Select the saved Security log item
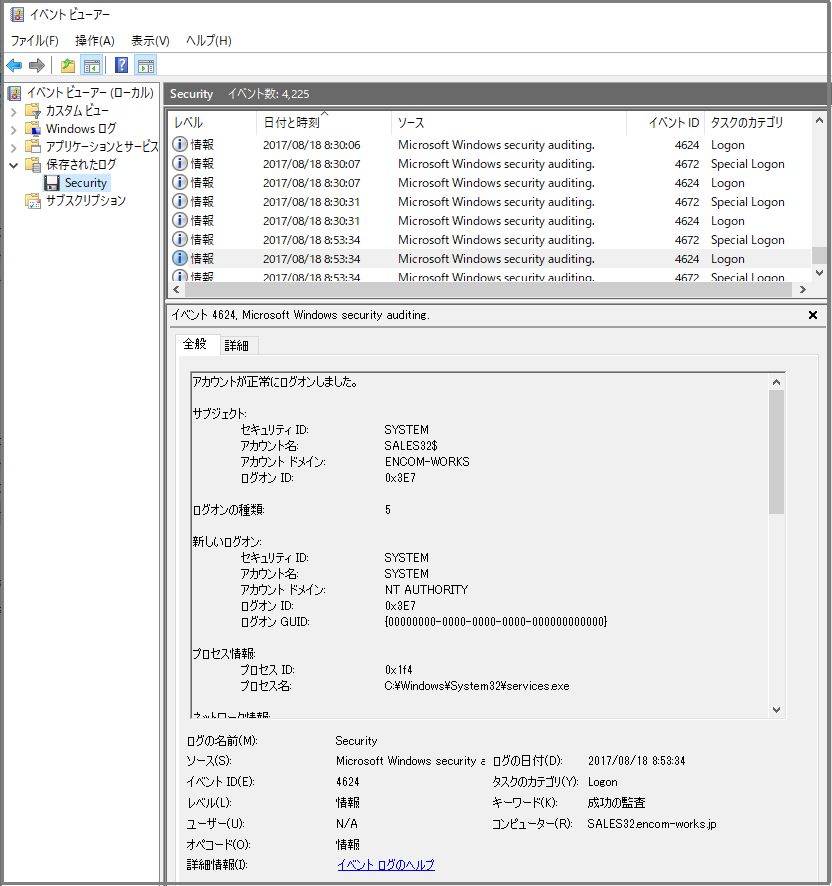The image size is (832, 886). click(x=76, y=183)
